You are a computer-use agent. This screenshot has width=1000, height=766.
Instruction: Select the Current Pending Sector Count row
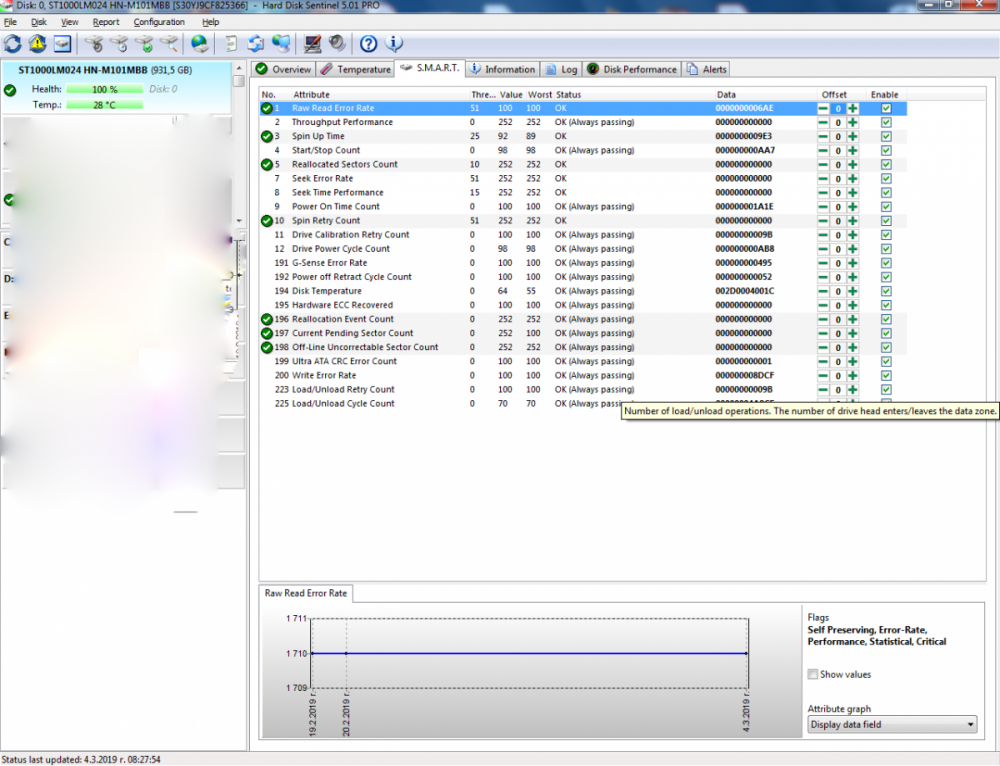(x=352, y=333)
